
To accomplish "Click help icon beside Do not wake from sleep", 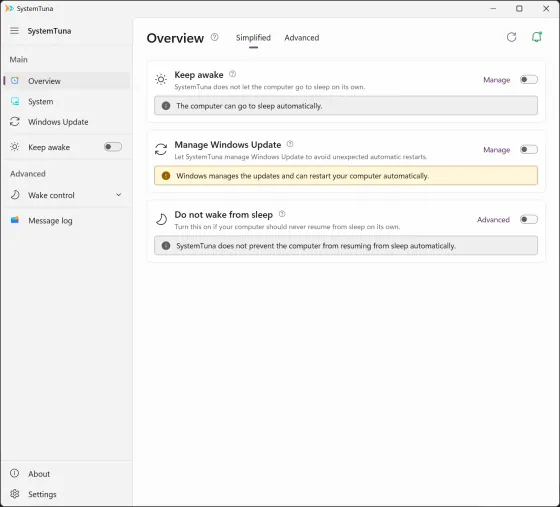I will point(282,214).
